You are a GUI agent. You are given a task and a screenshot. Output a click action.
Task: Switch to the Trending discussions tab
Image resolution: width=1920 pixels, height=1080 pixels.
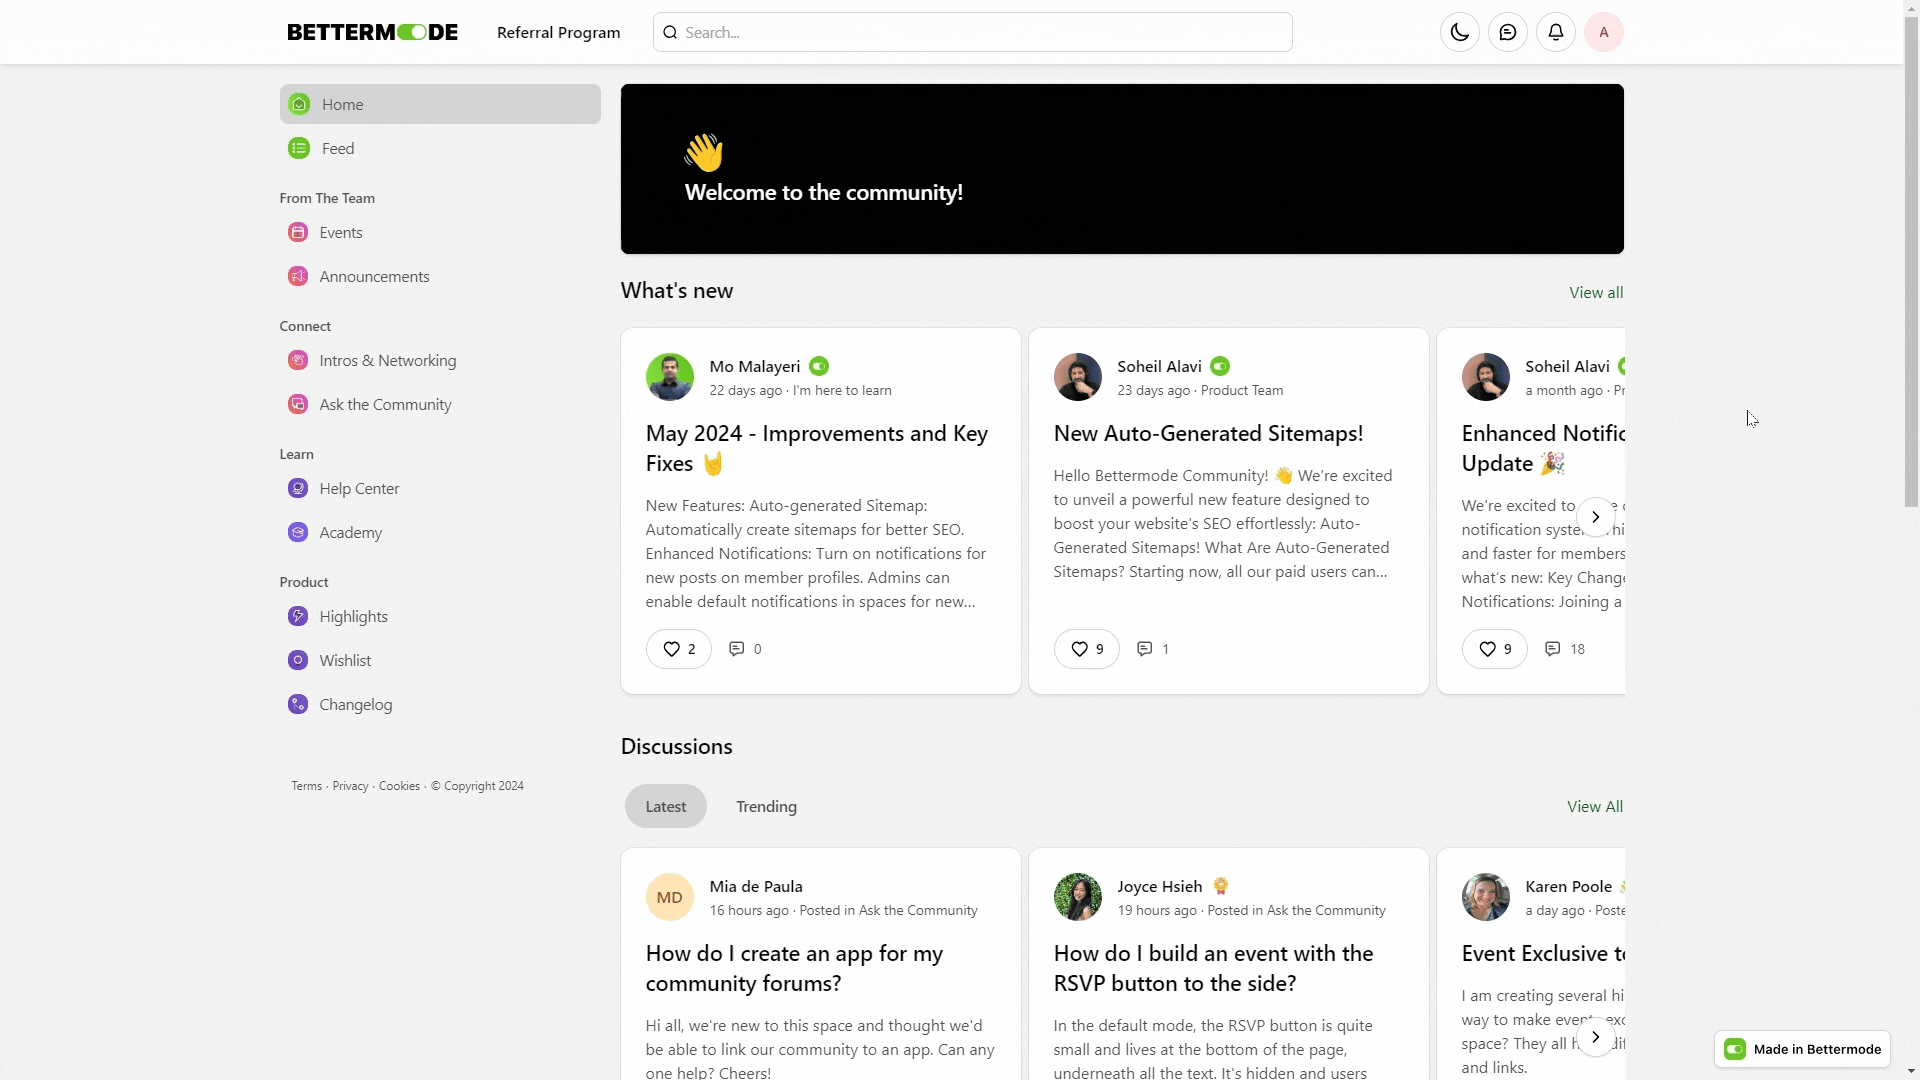tap(766, 806)
